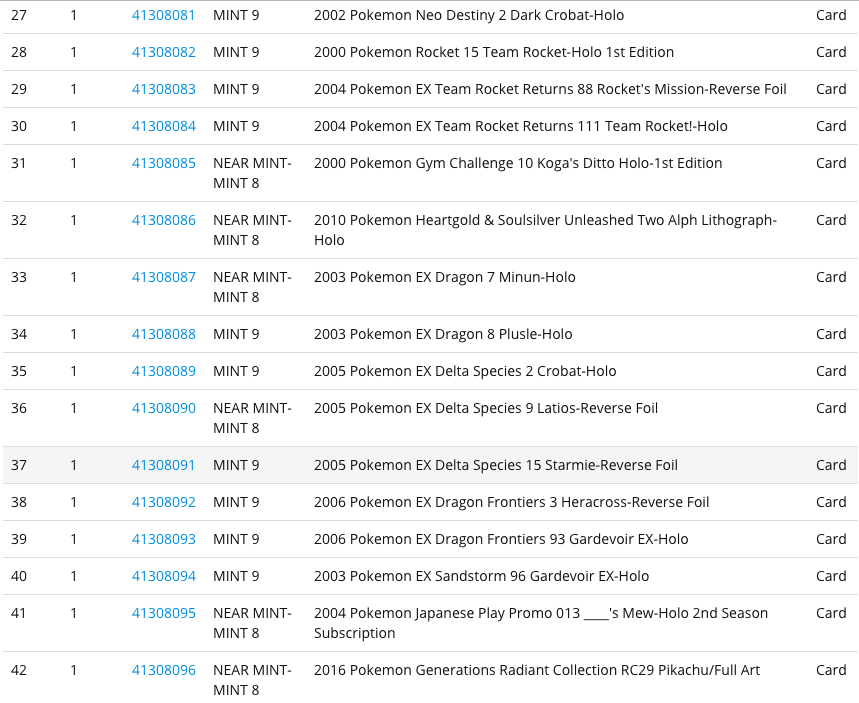Image resolution: width=859 pixels, height=703 pixels.
Task: Open cert number 41308082 link
Action: [163, 52]
